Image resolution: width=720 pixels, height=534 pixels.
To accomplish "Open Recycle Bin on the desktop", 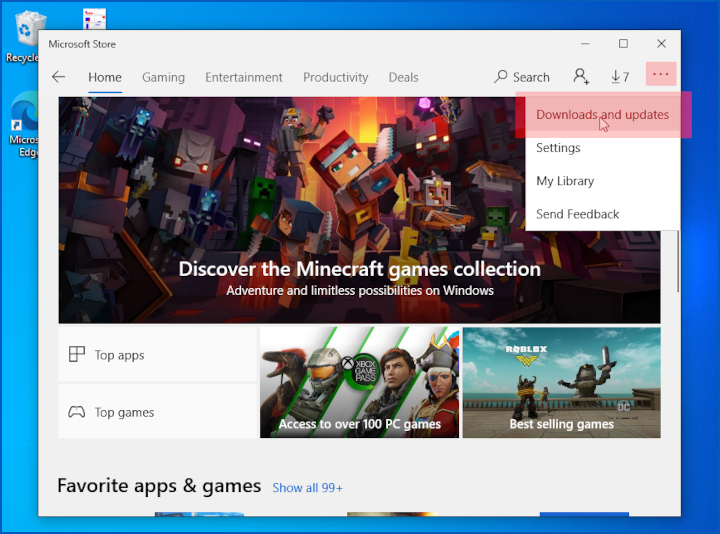I will [x=22, y=38].
